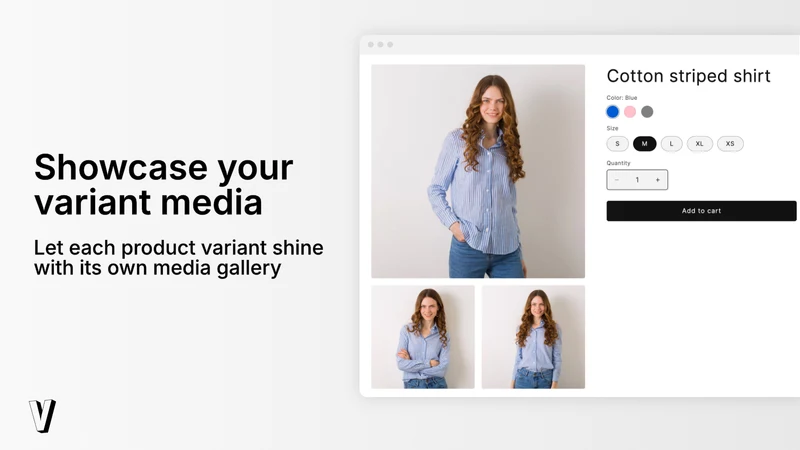Select the pink color swatch
This screenshot has height=450, width=800.
[x=630, y=112]
